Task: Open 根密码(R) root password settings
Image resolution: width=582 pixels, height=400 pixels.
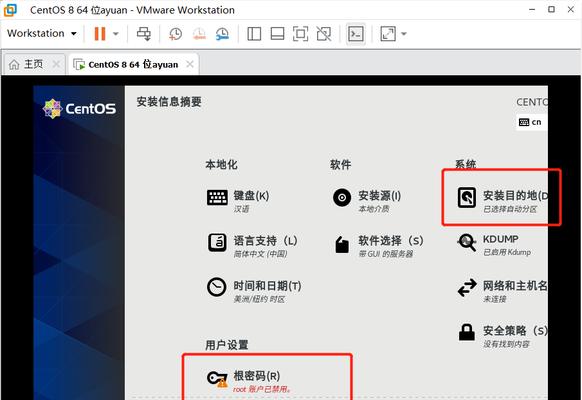Action: [256, 376]
